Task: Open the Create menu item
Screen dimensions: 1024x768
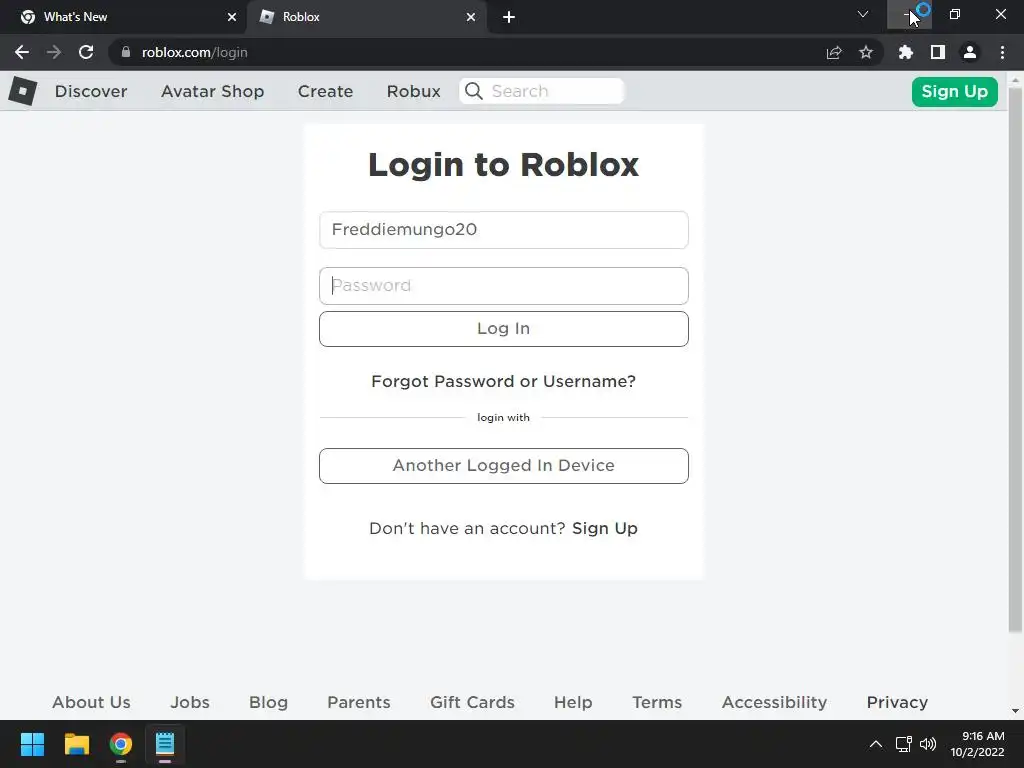Action: pos(325,91)
